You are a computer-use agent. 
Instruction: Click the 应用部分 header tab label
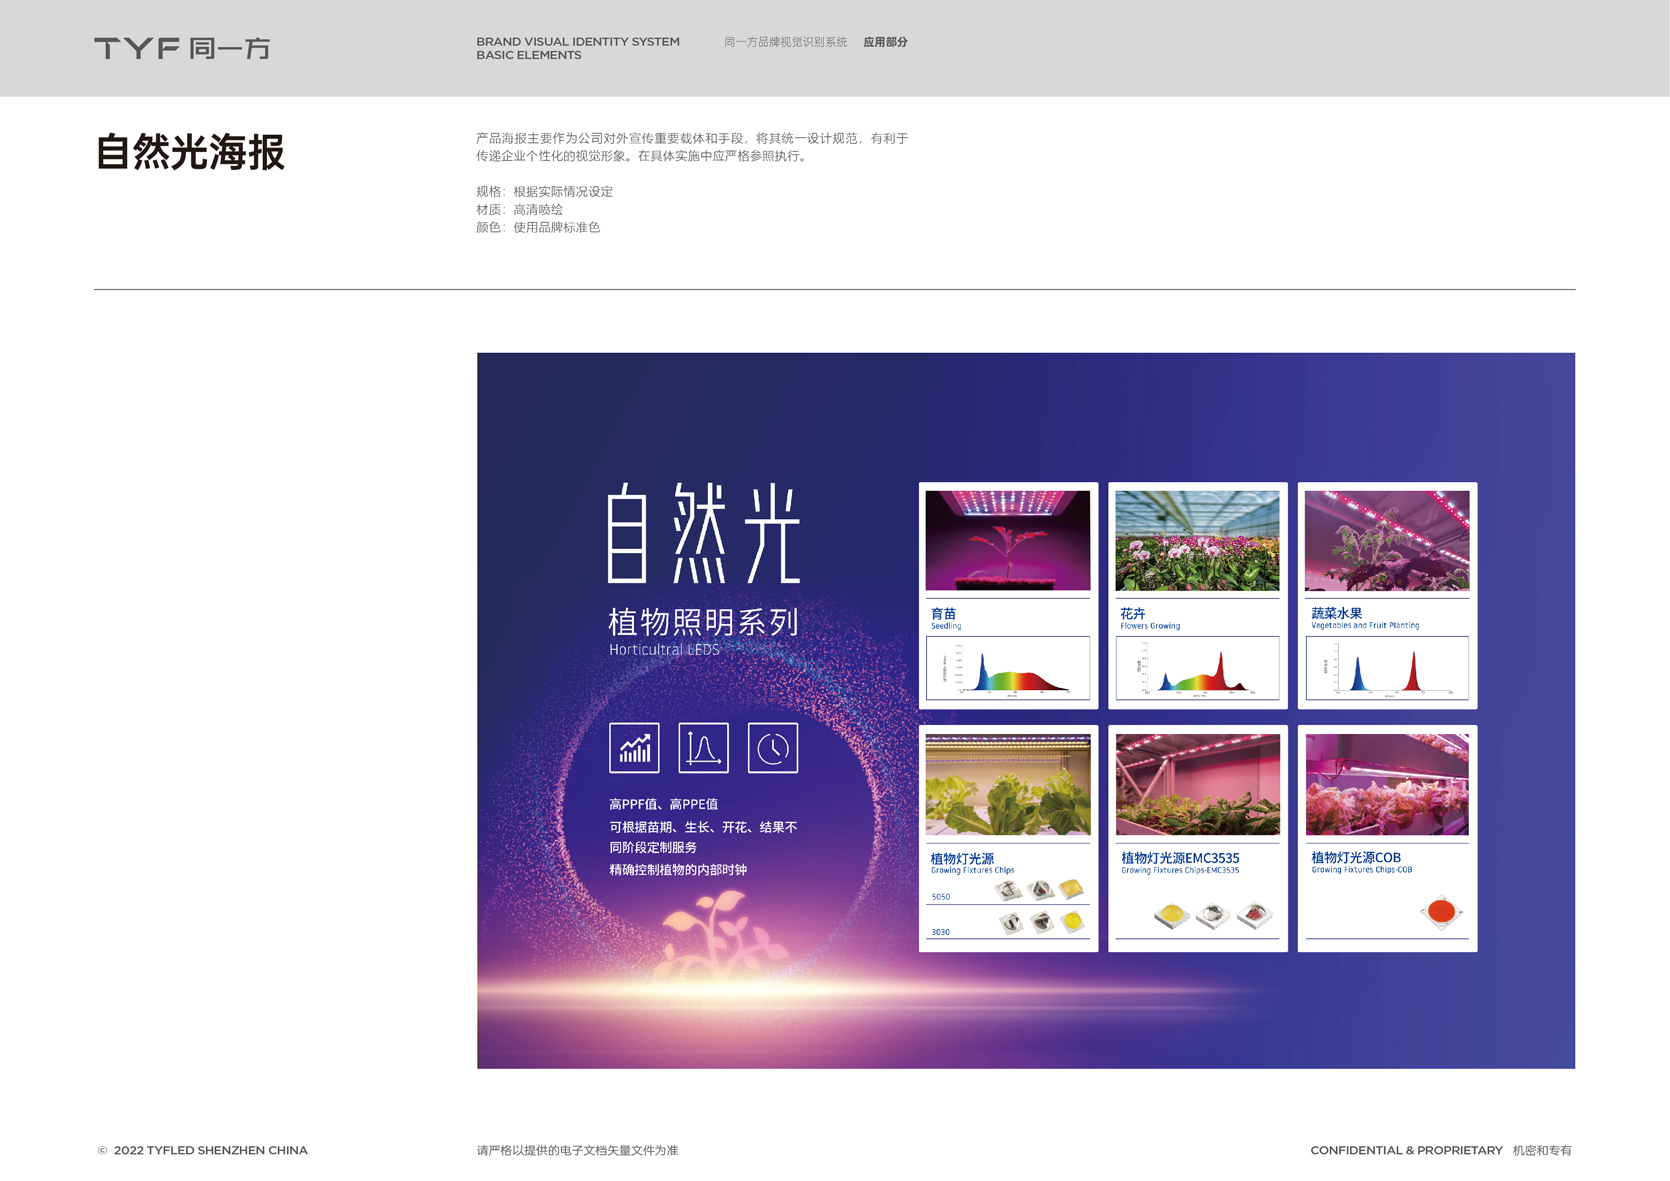885,42
